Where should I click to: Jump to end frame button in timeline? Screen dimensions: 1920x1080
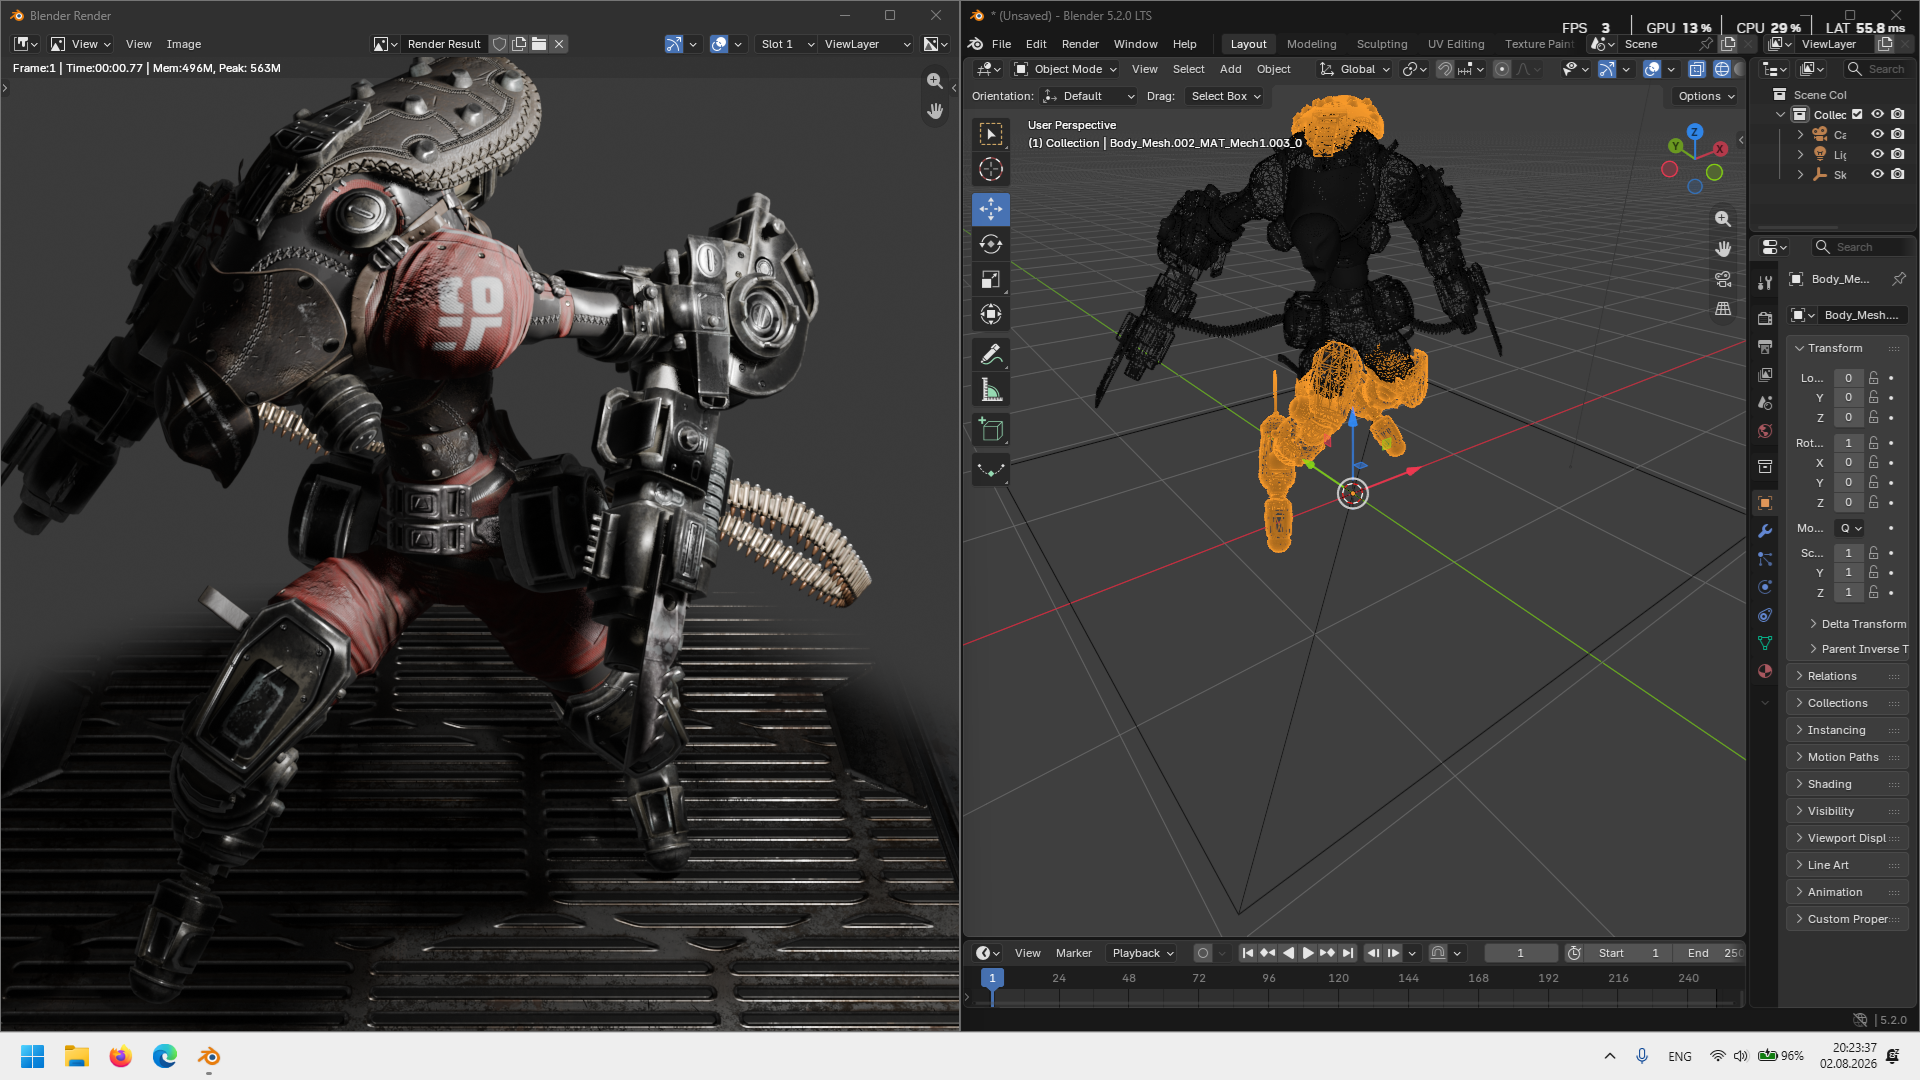point(1347,953)
